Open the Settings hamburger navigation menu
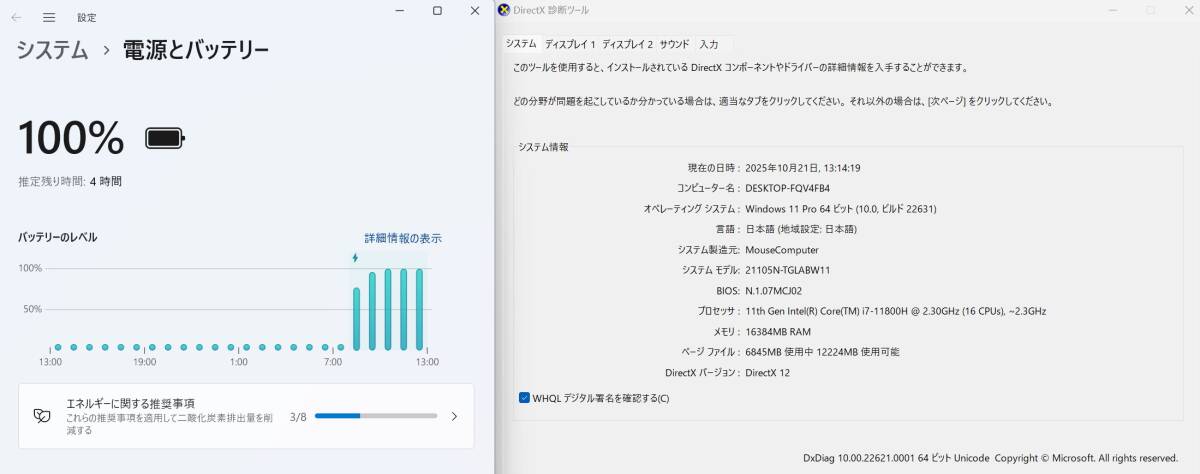Image resolution: width=1200 pixels, height=474 pixels. [x=49, y=17]
